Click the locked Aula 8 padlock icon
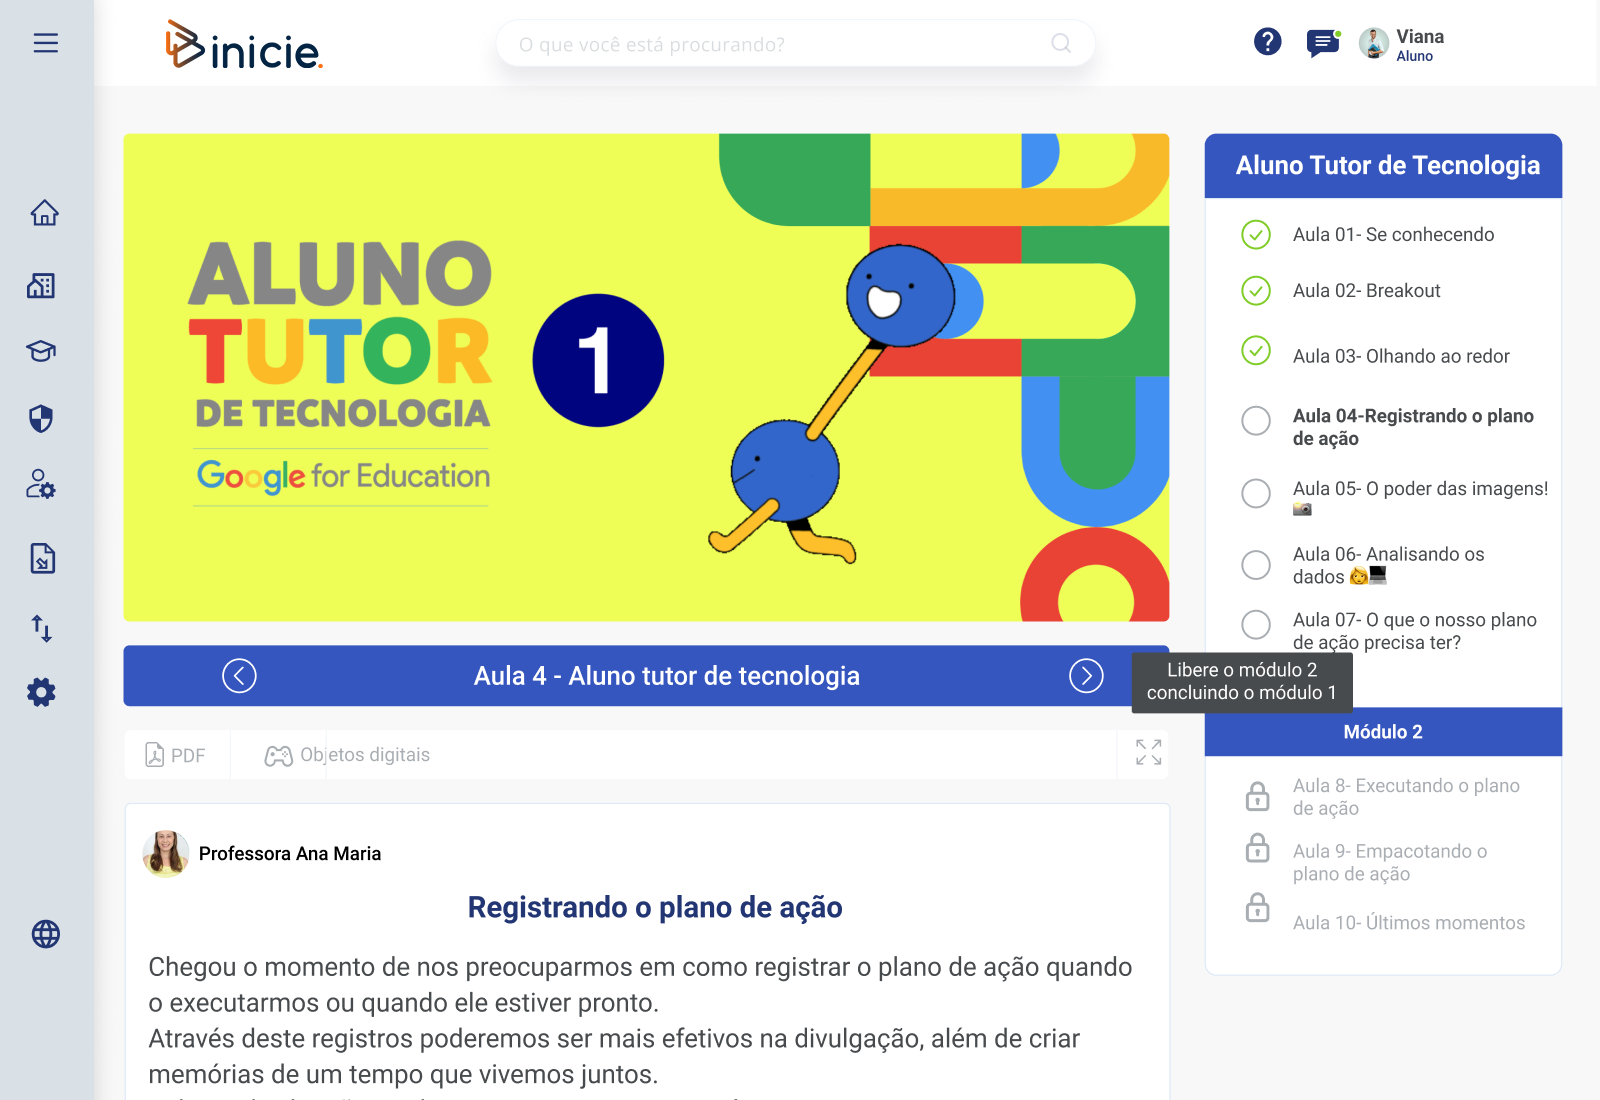Image resolution: width=1600 pixels, height=1100 pixels. [1257, 796]
